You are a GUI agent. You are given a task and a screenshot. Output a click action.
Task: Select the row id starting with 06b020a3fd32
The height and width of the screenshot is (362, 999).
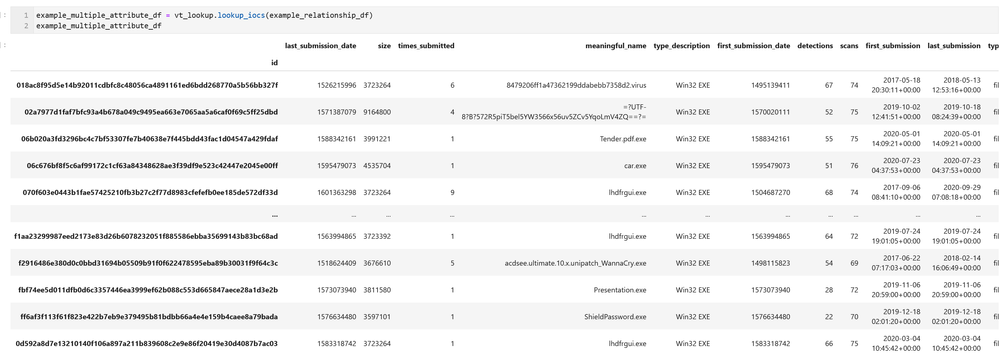click(x=150, y=138)
